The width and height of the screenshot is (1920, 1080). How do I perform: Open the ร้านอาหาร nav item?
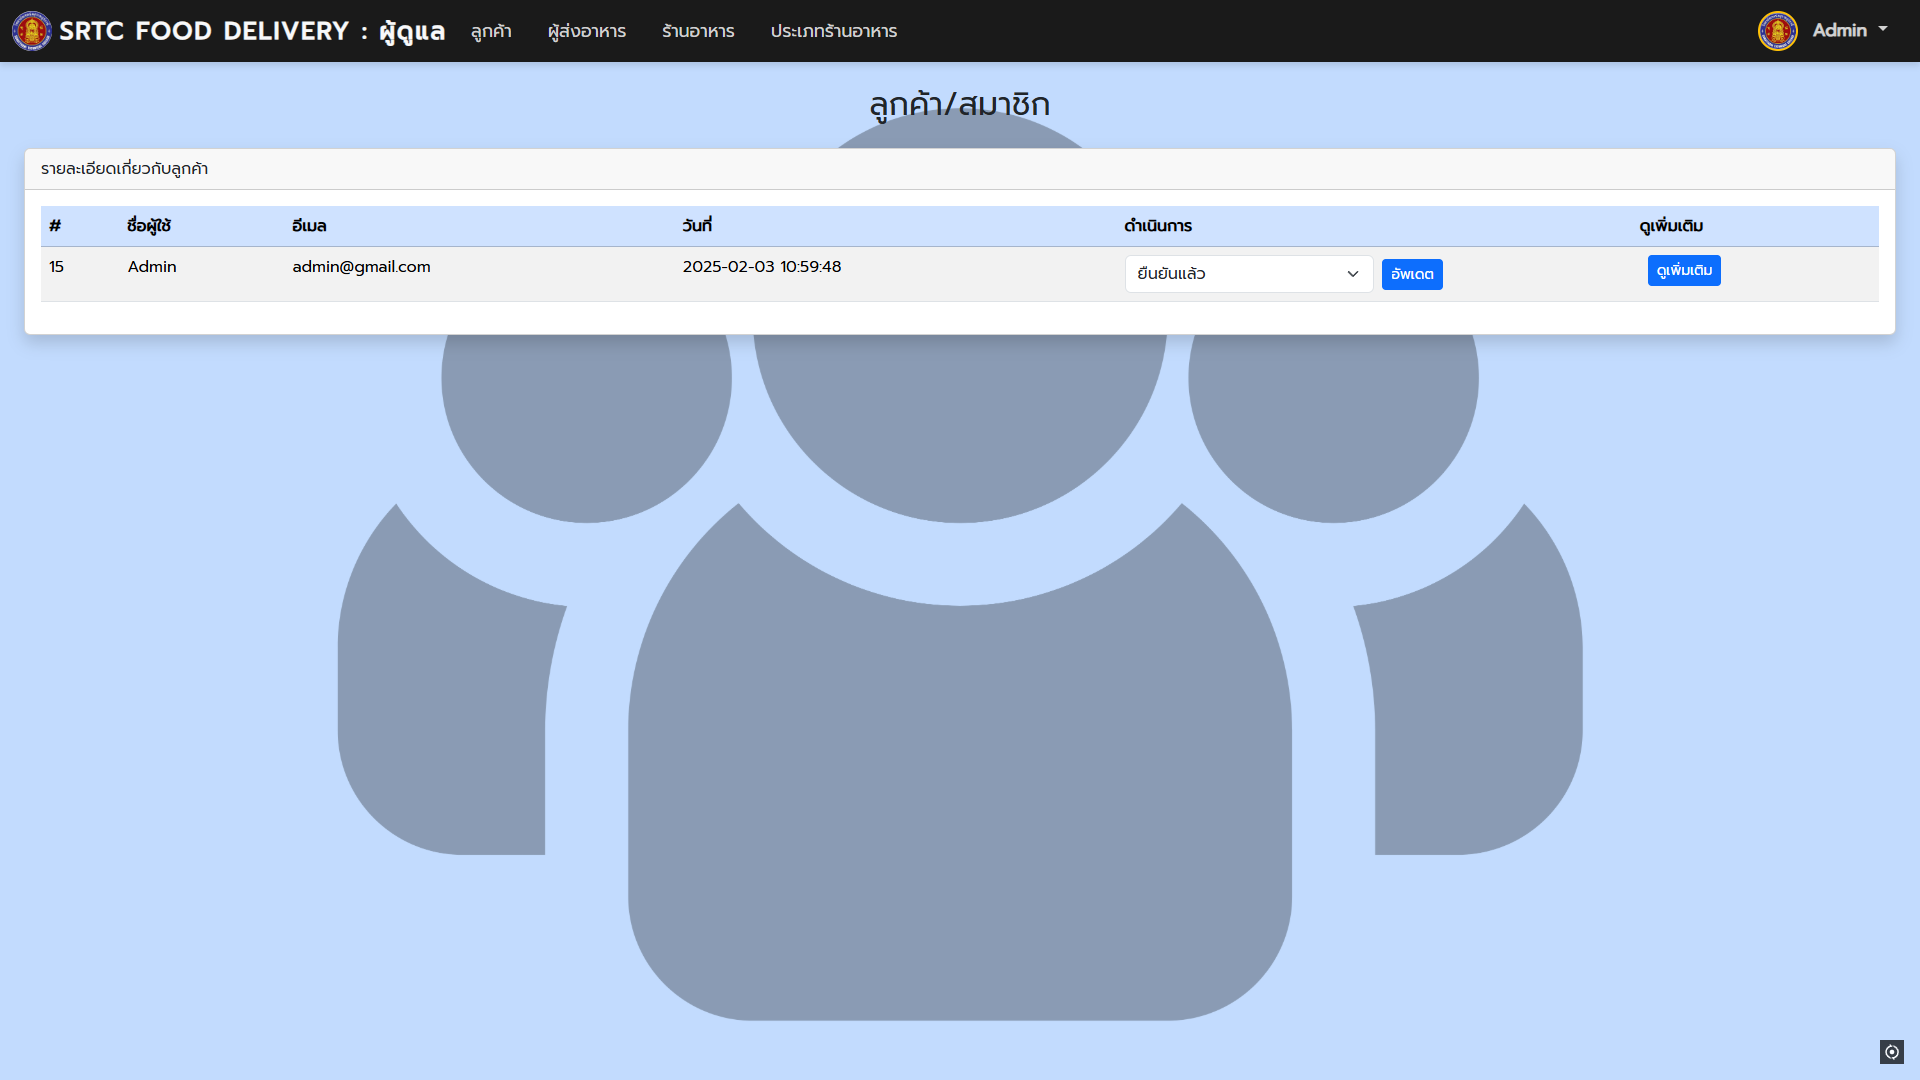click(x=698, y=31)
